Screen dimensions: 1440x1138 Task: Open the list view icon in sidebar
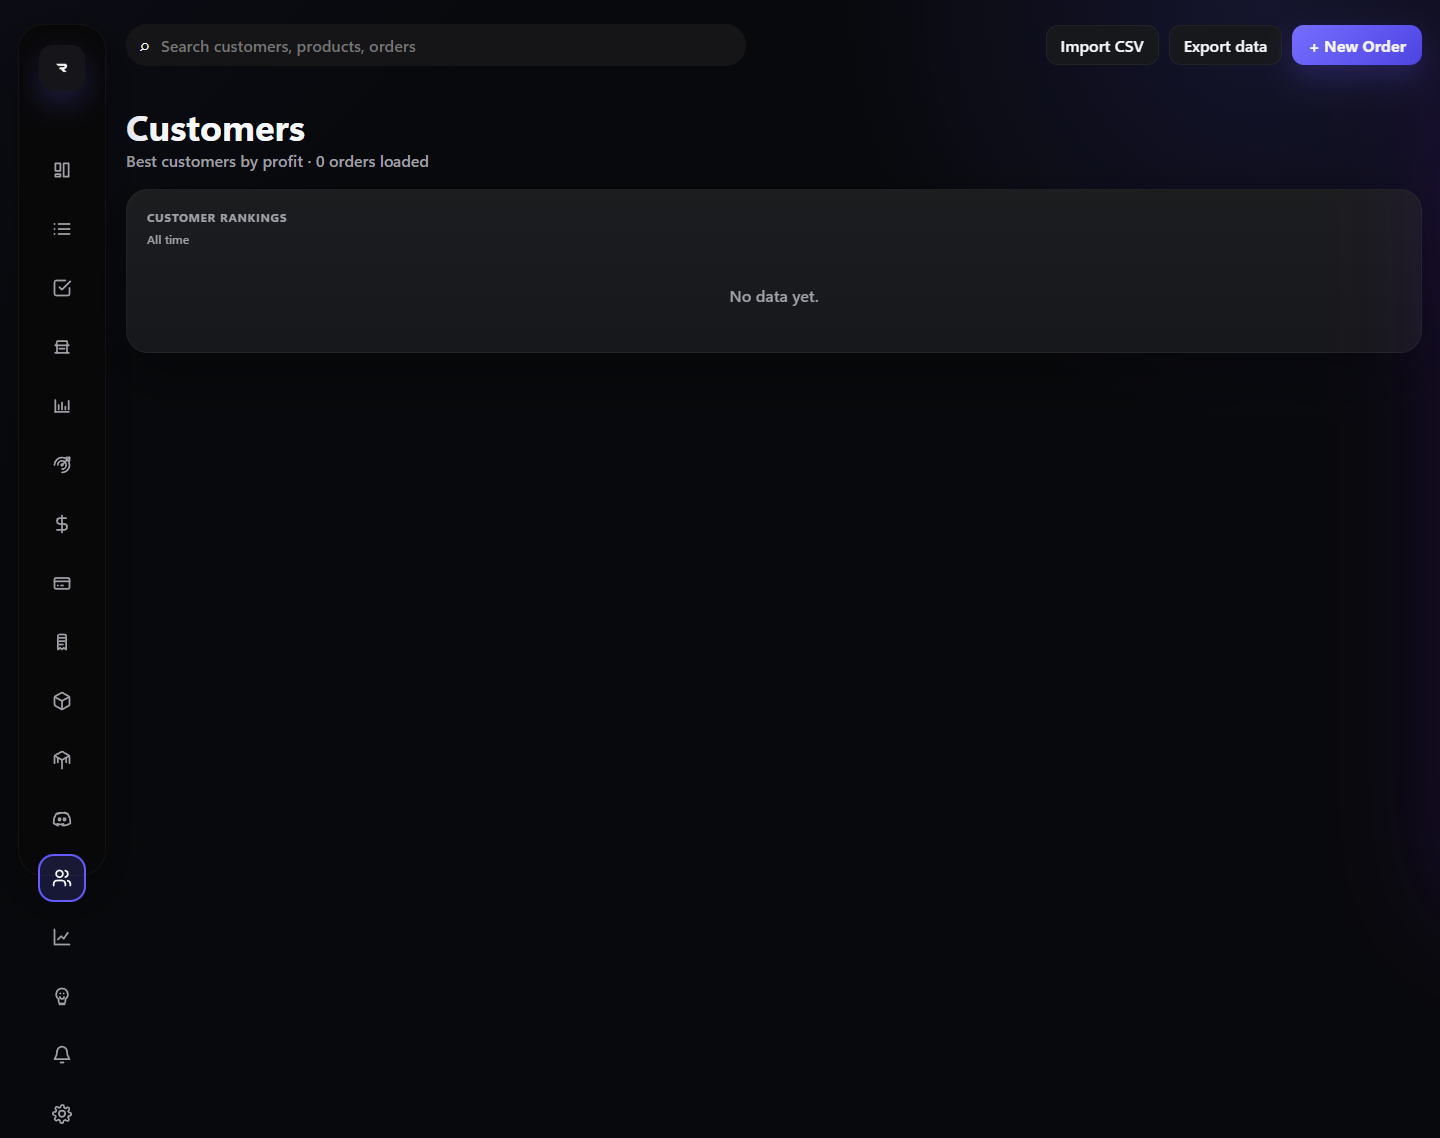[x=62, y=229]
